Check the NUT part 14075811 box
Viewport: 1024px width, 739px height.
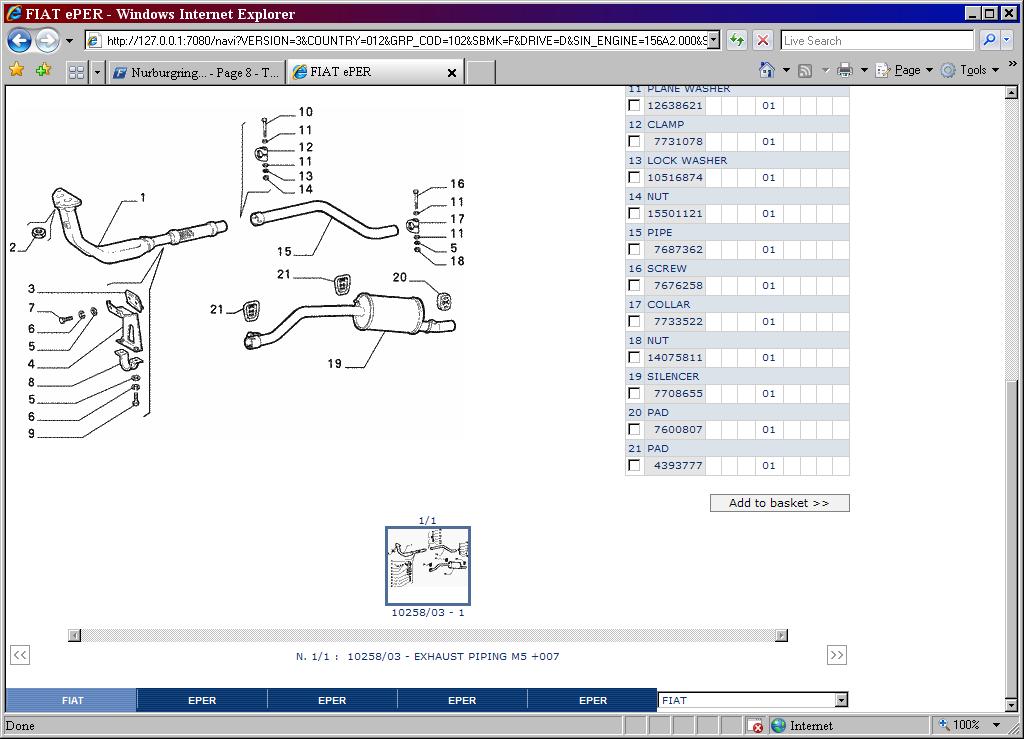click(634, 357)
